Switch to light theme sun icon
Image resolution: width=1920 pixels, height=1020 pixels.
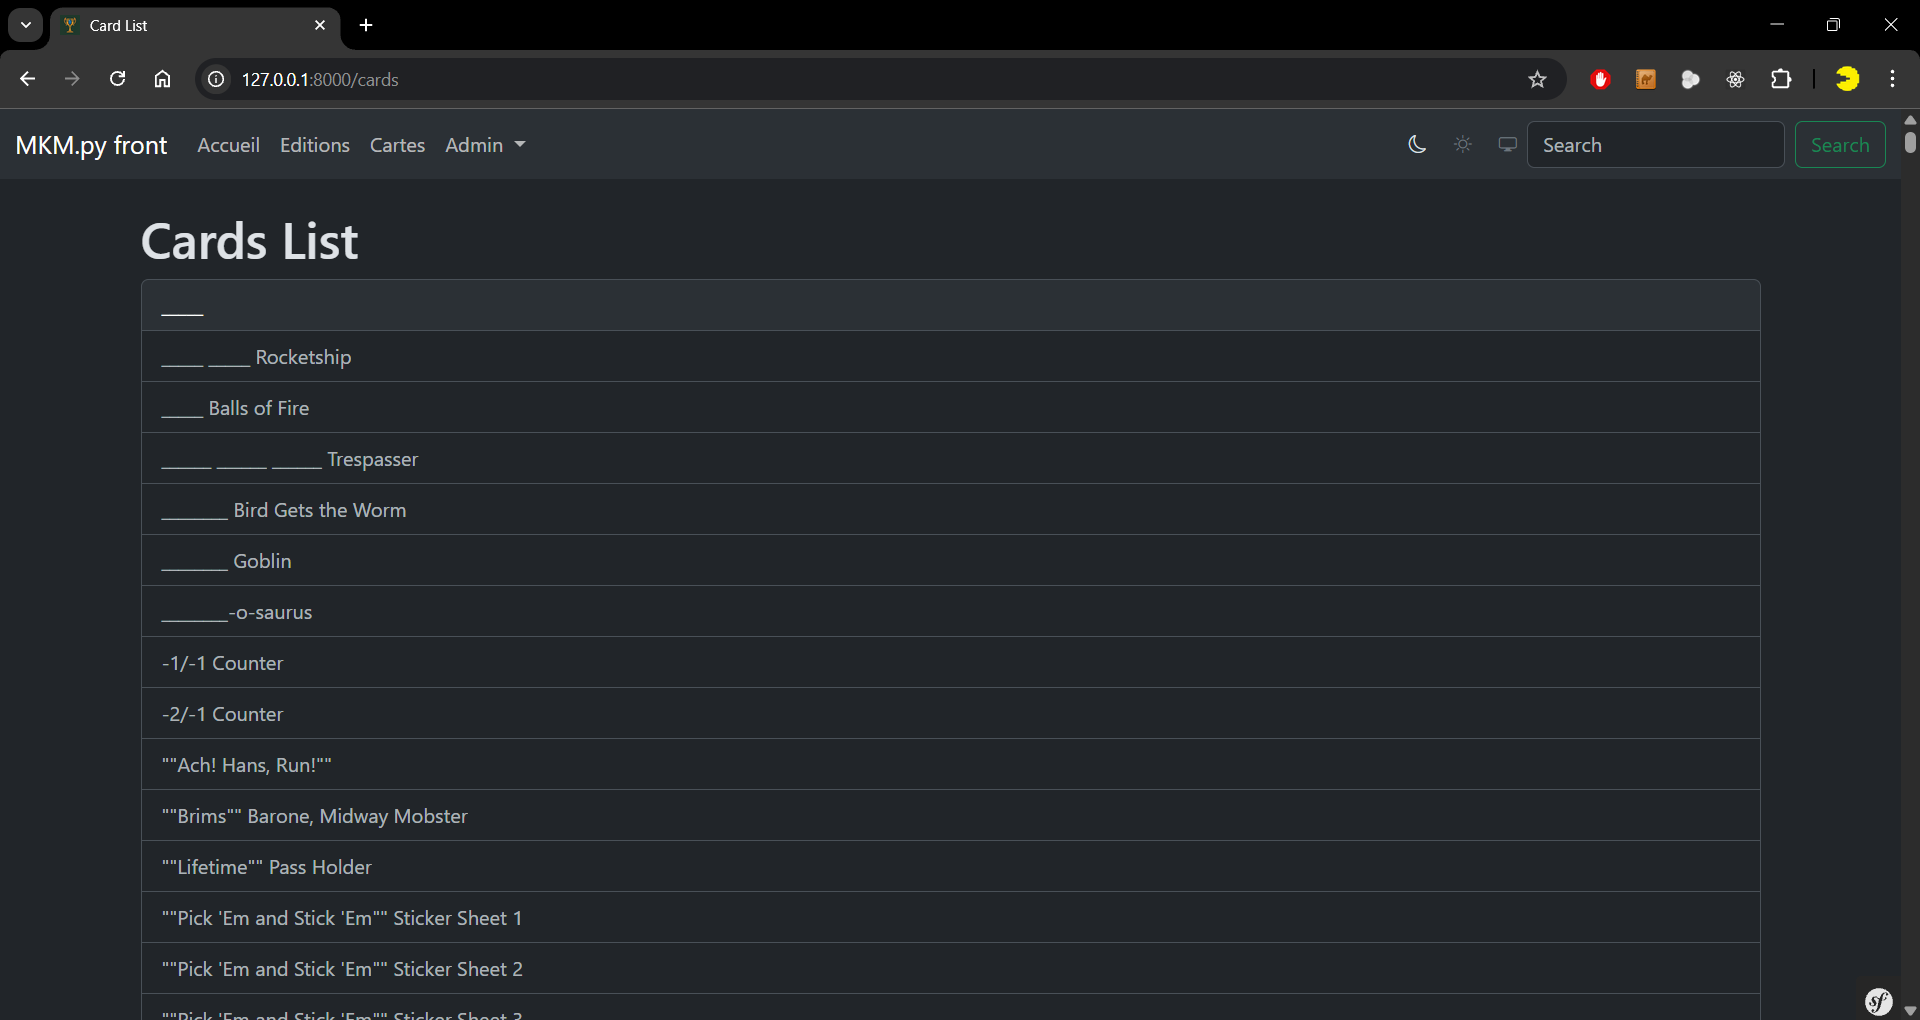pyautogui.click(x=1463, y=145)
